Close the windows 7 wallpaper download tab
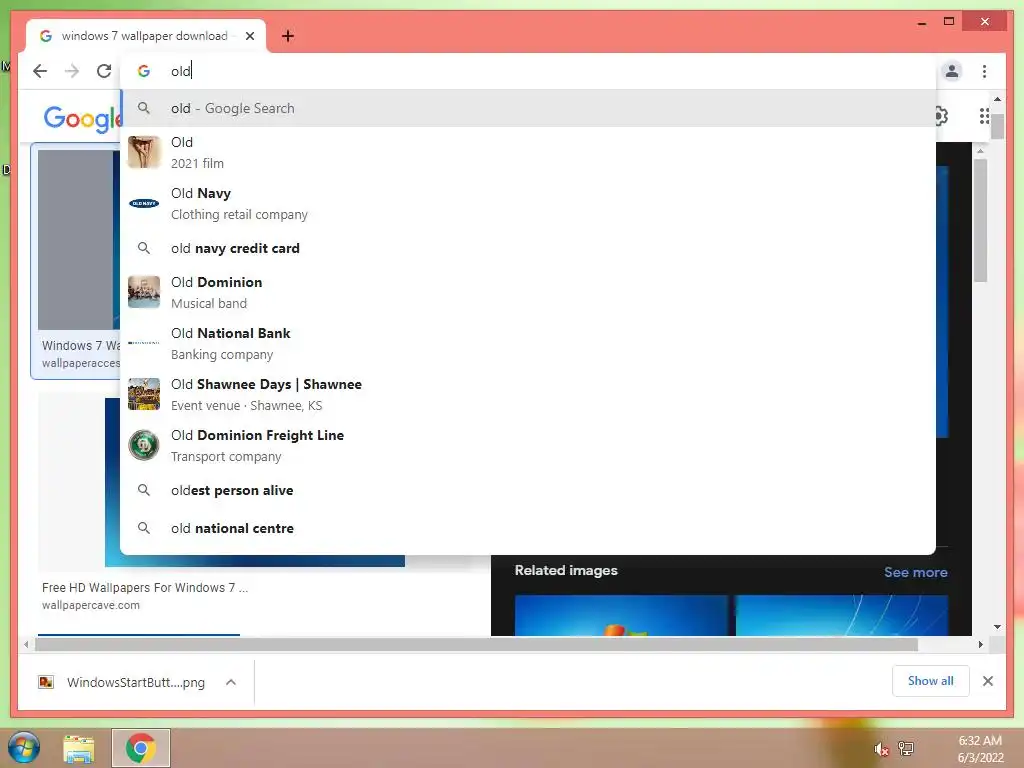 [249, 36]
